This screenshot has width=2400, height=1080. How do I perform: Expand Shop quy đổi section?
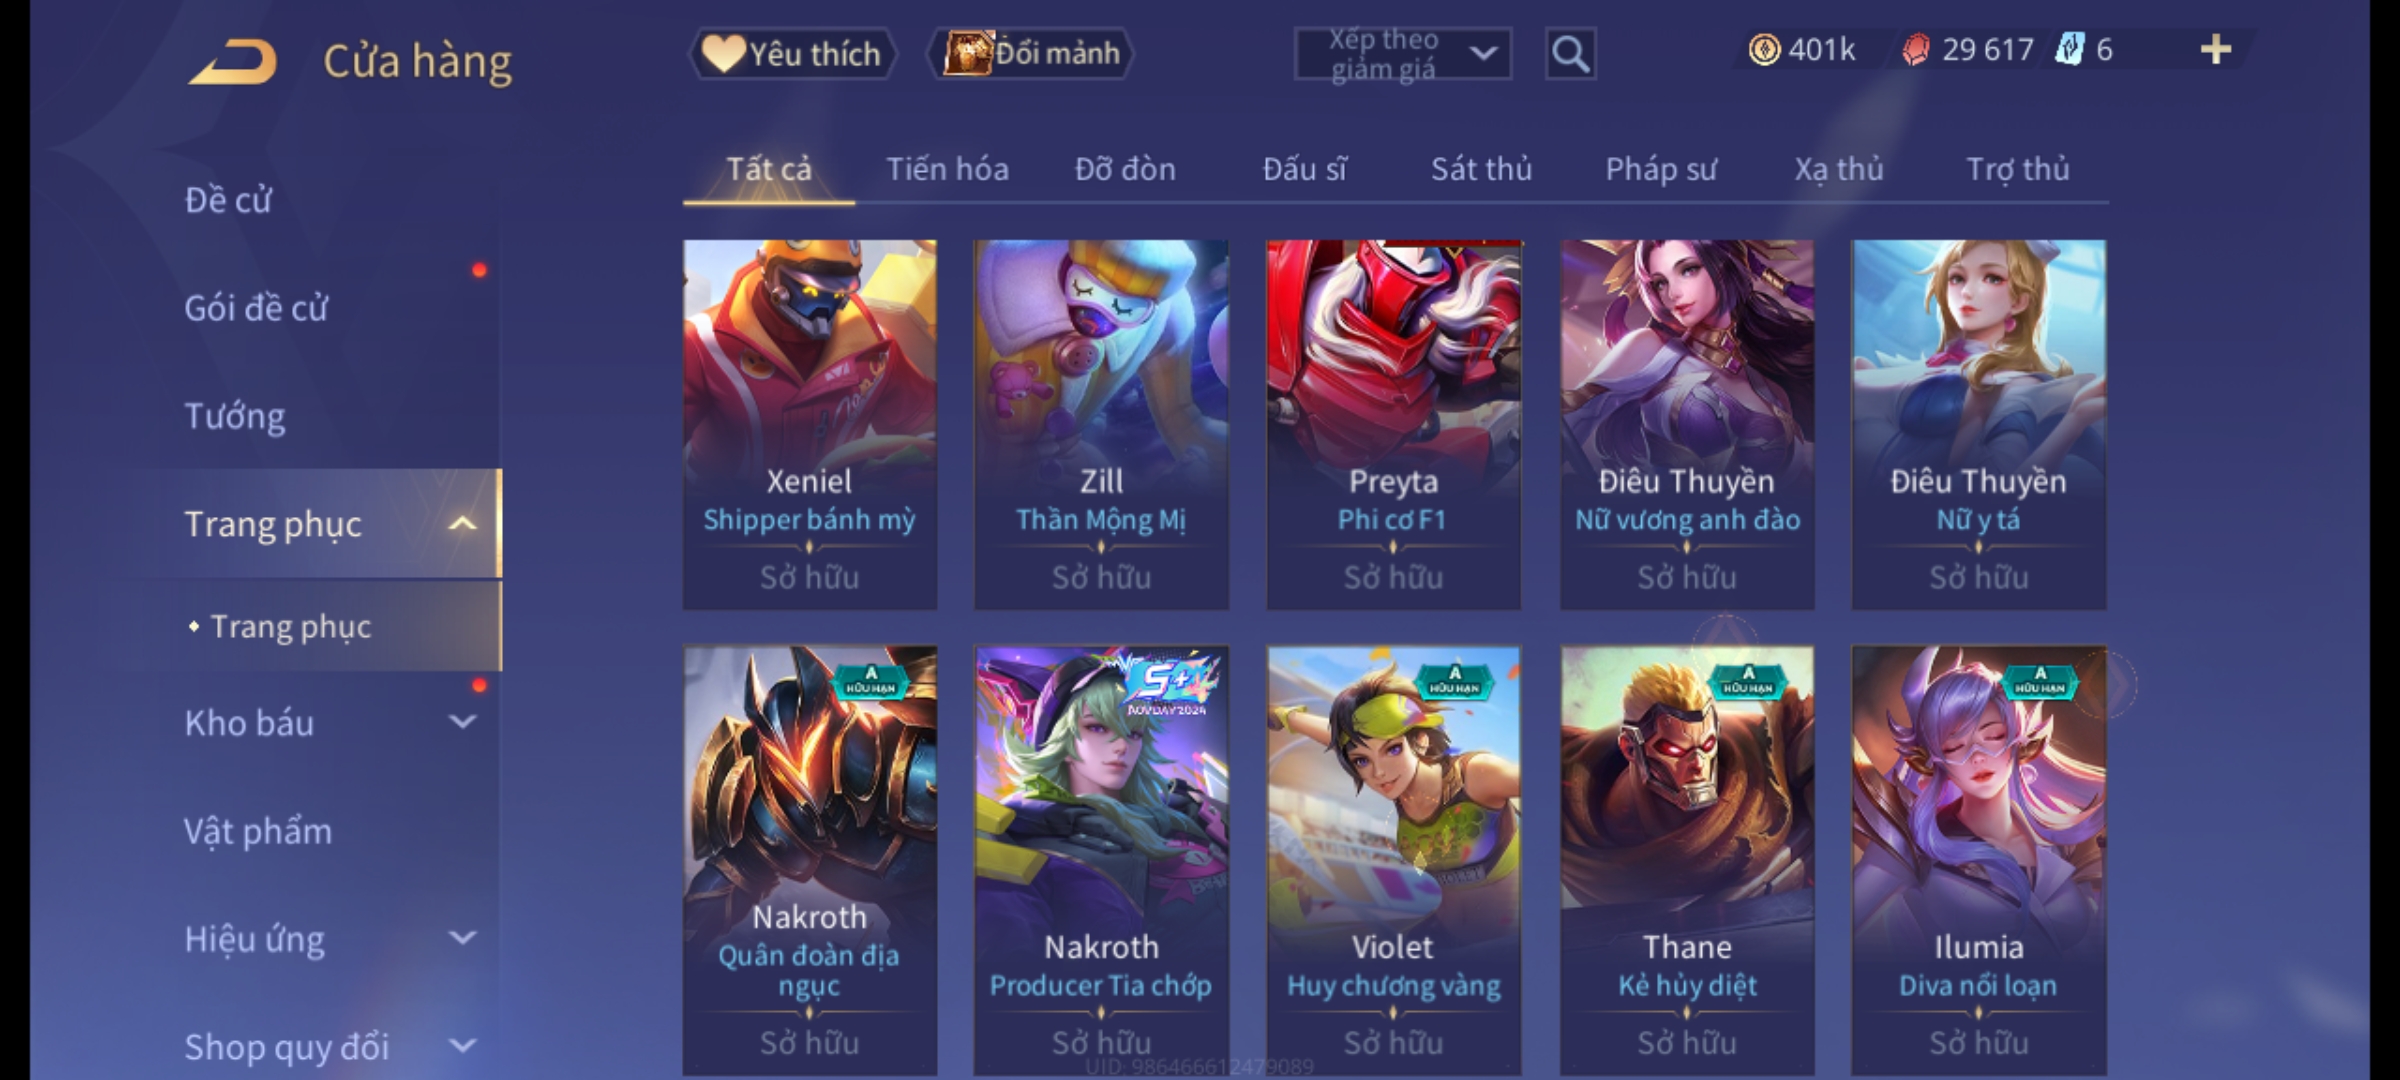(462, 1046)
